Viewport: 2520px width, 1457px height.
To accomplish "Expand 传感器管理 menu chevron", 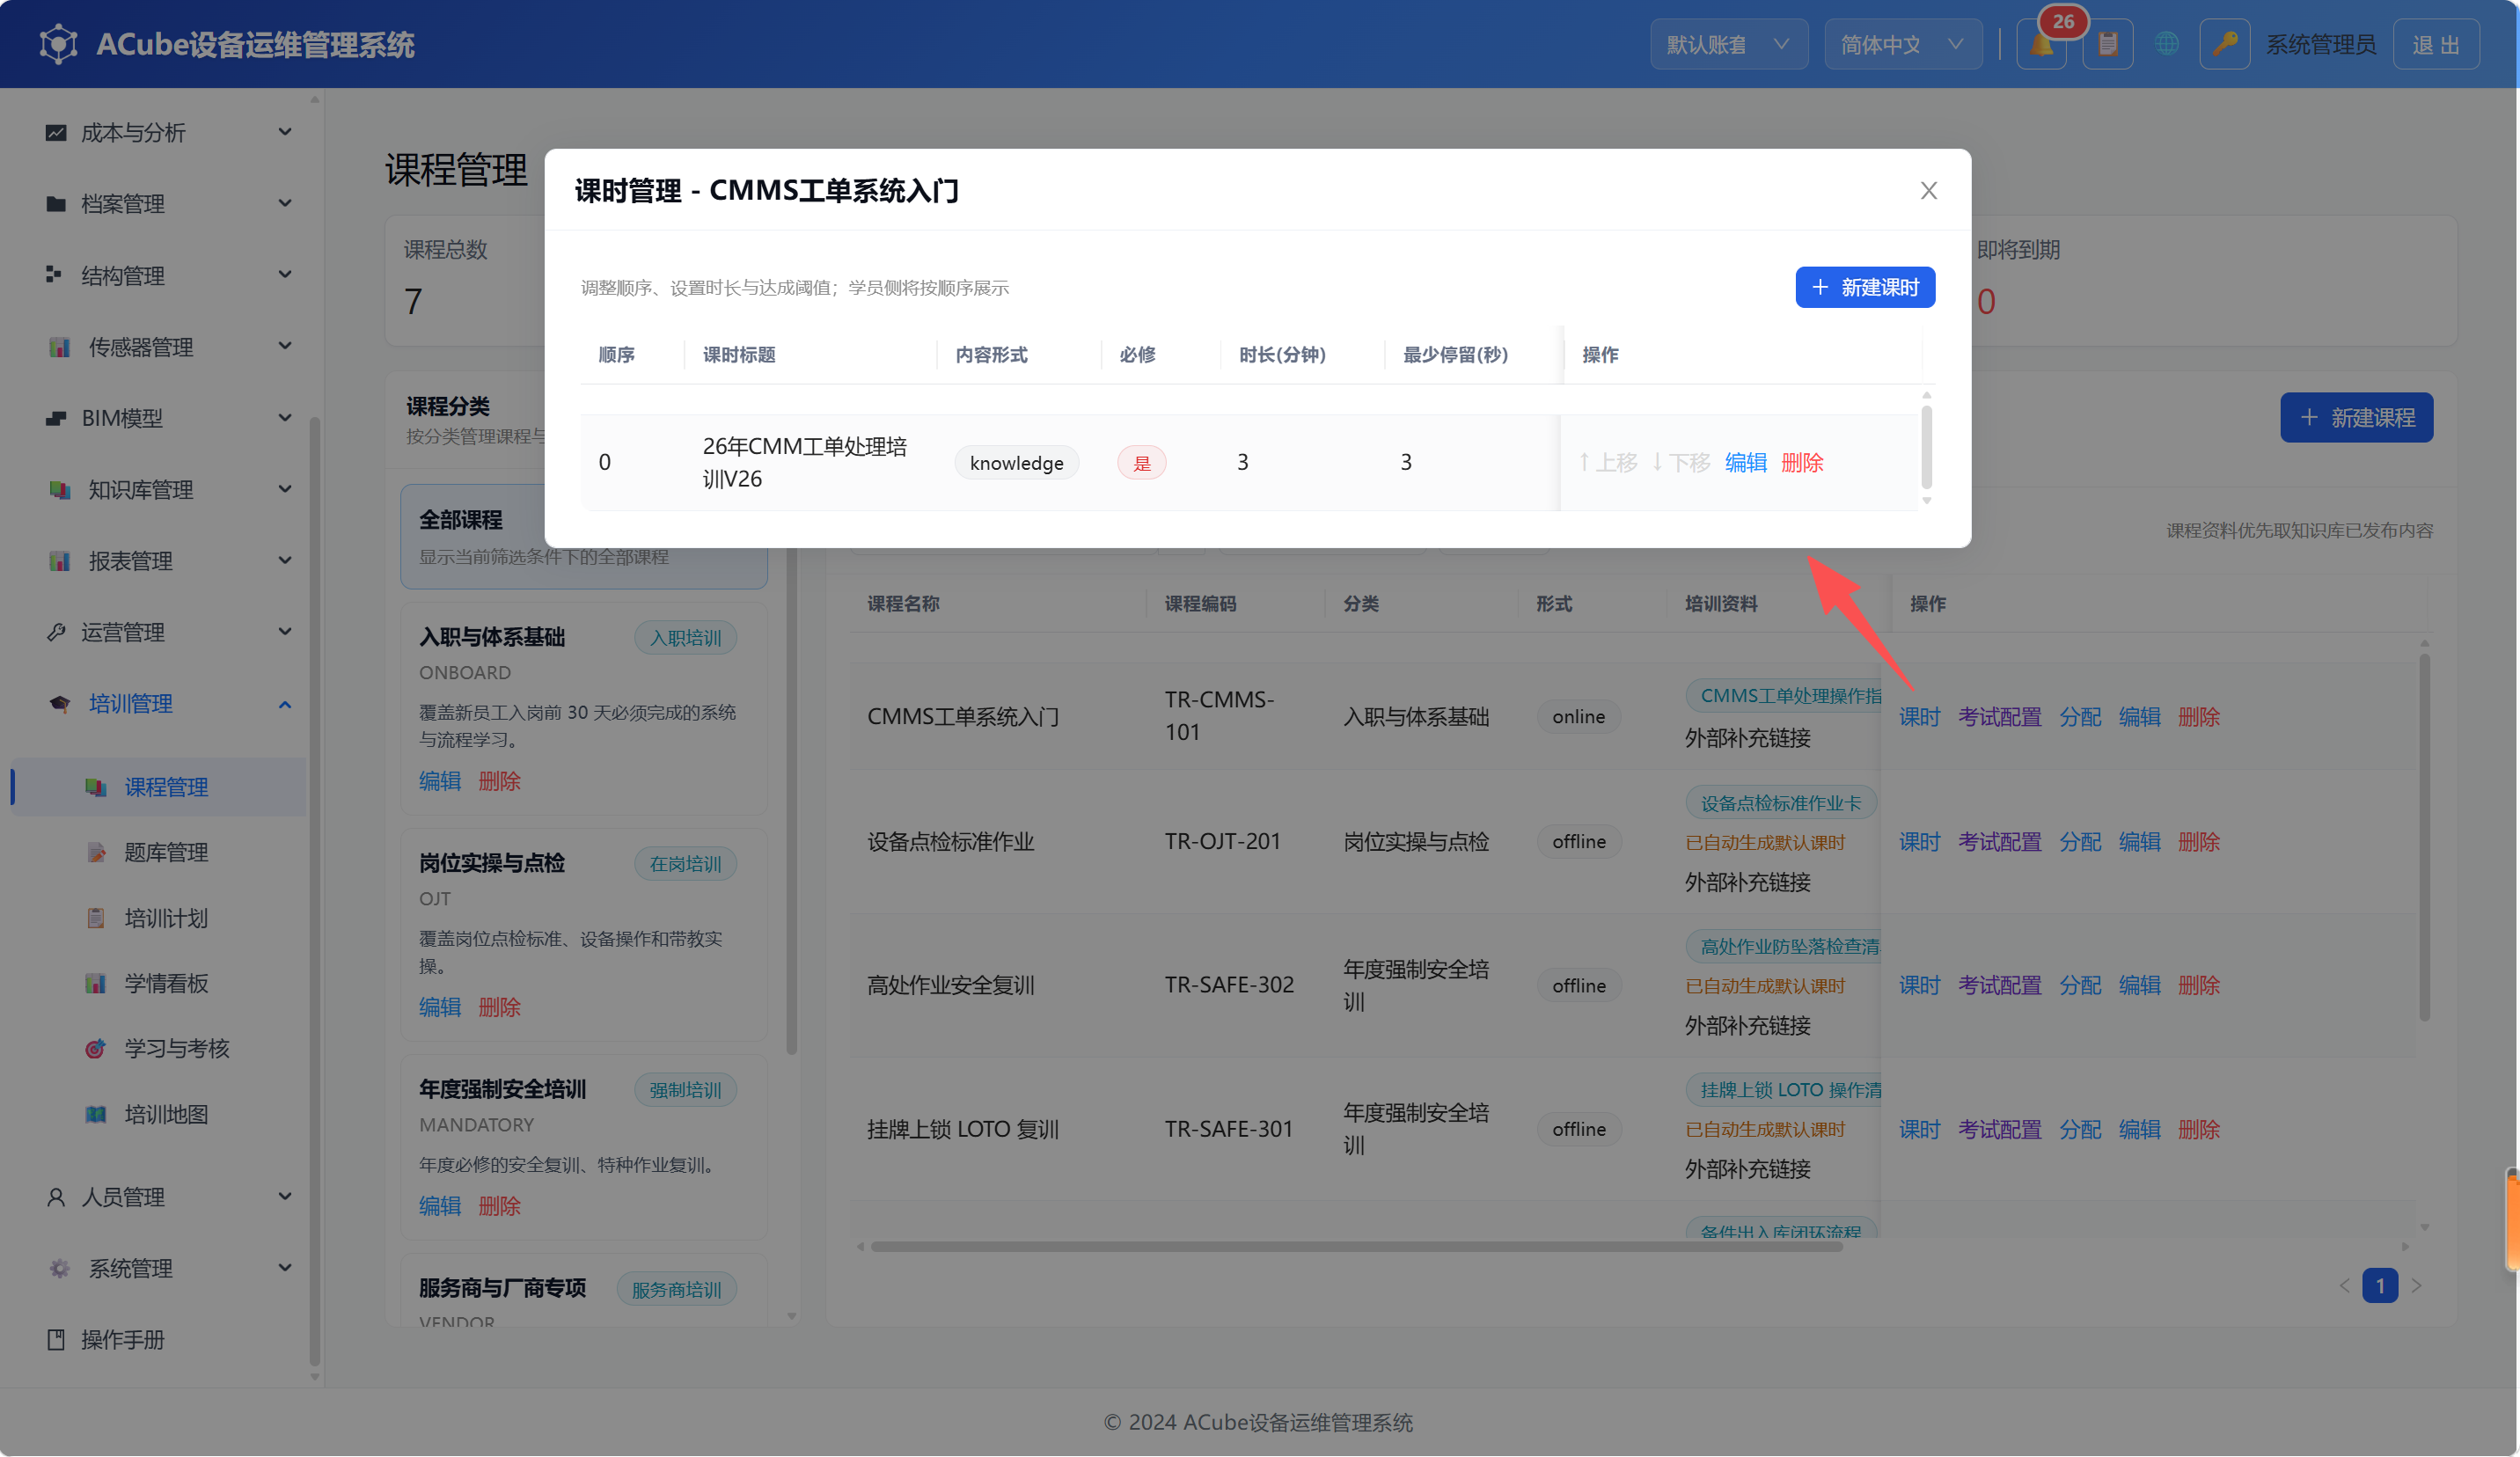I will (285, 346).
